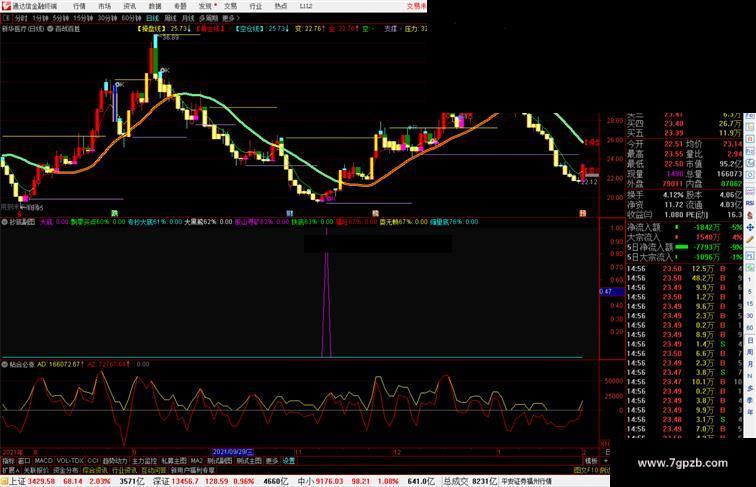Select the 窗口 tab in the bottom bar
This screenshot has height=487, width=756.
pos(24,461)
